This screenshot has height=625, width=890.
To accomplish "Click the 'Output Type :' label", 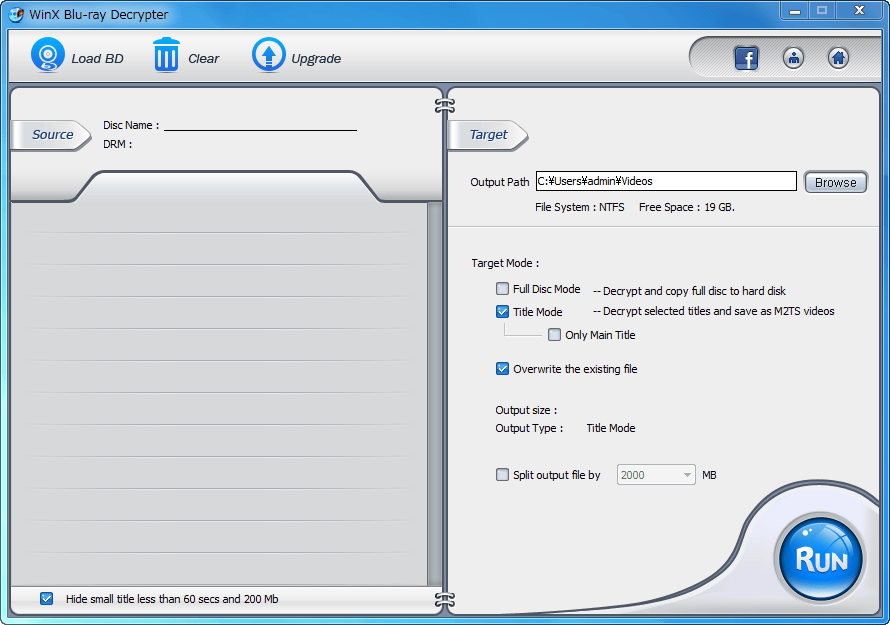I will 529,428.
